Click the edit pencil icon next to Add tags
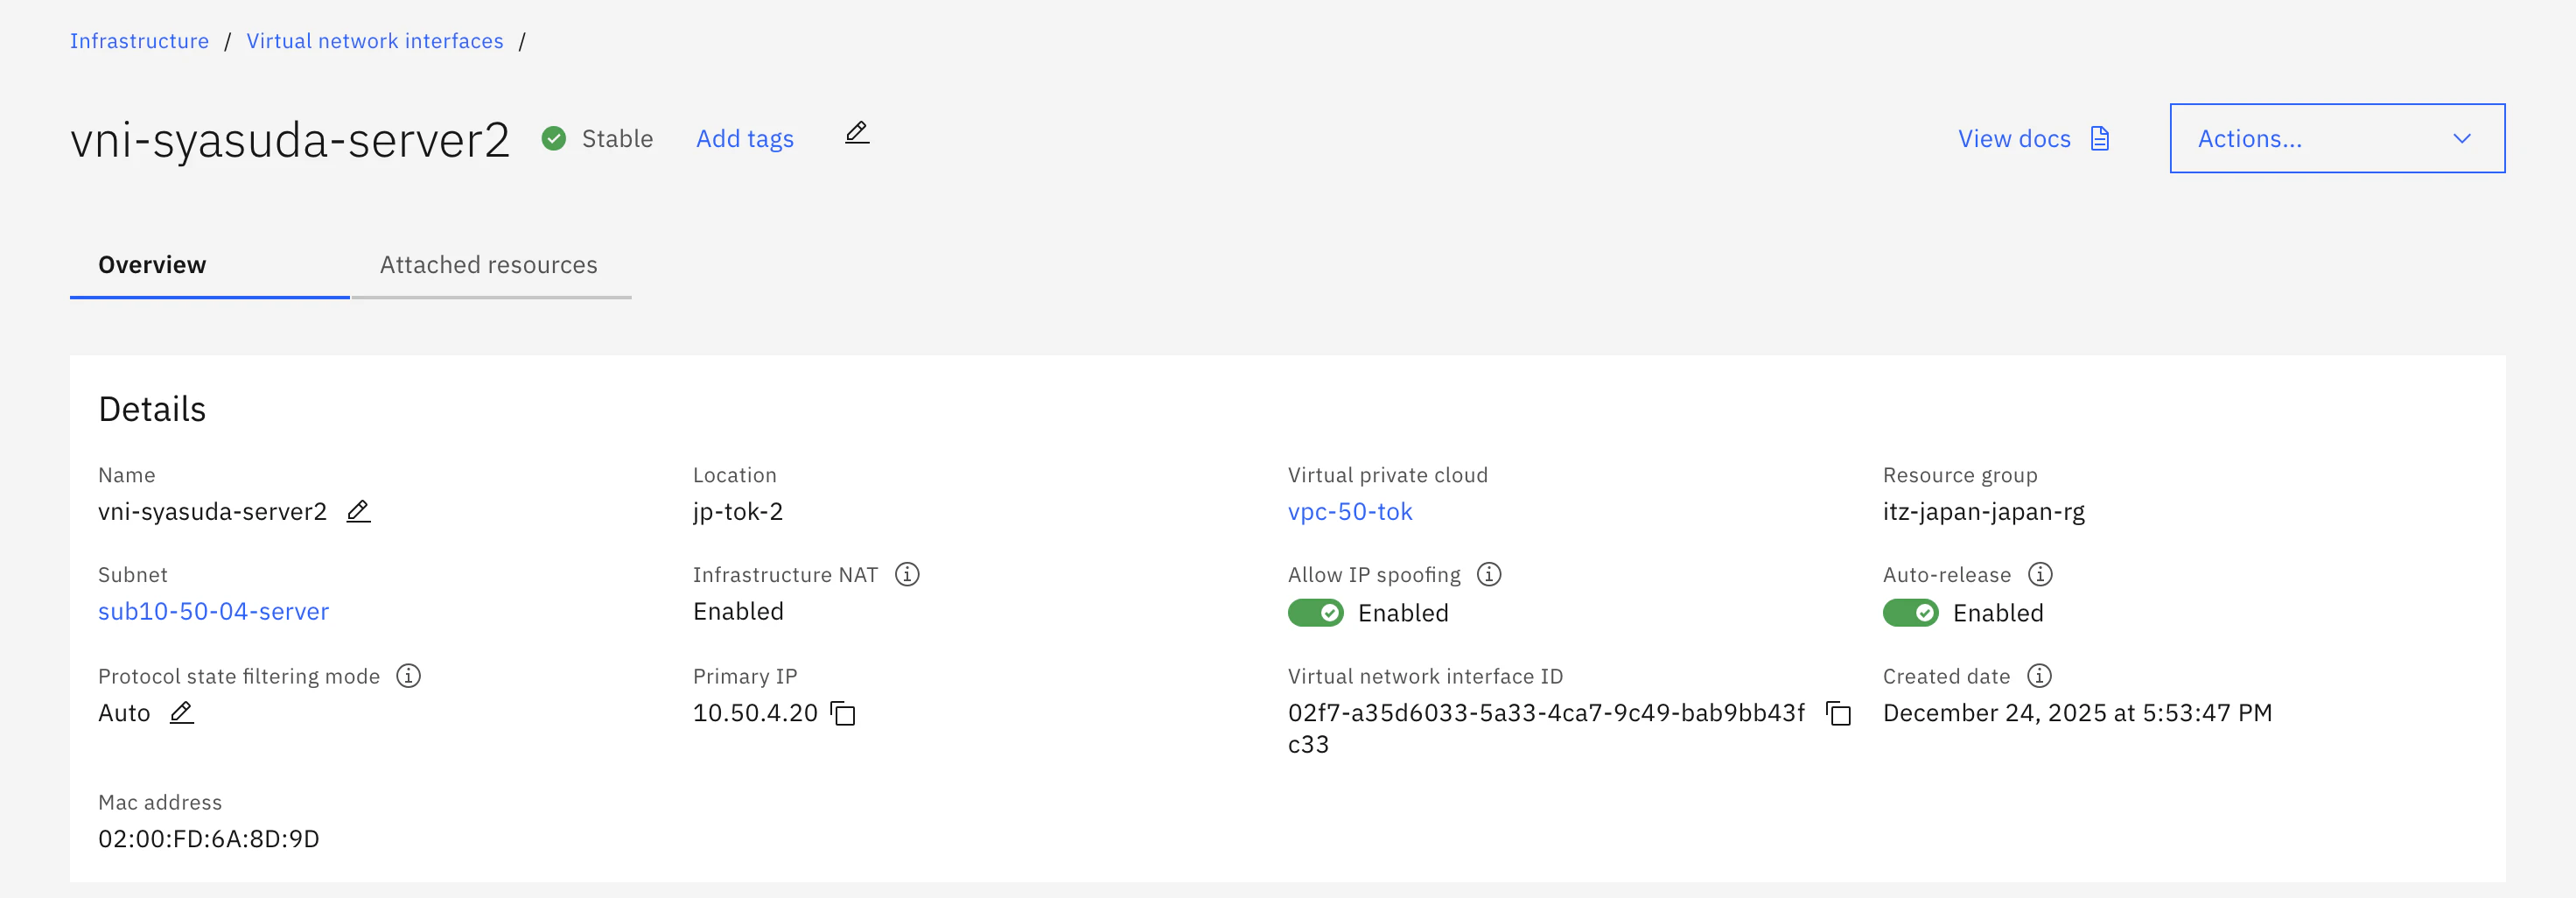2576x898 pixels. (x=857, y=133)
